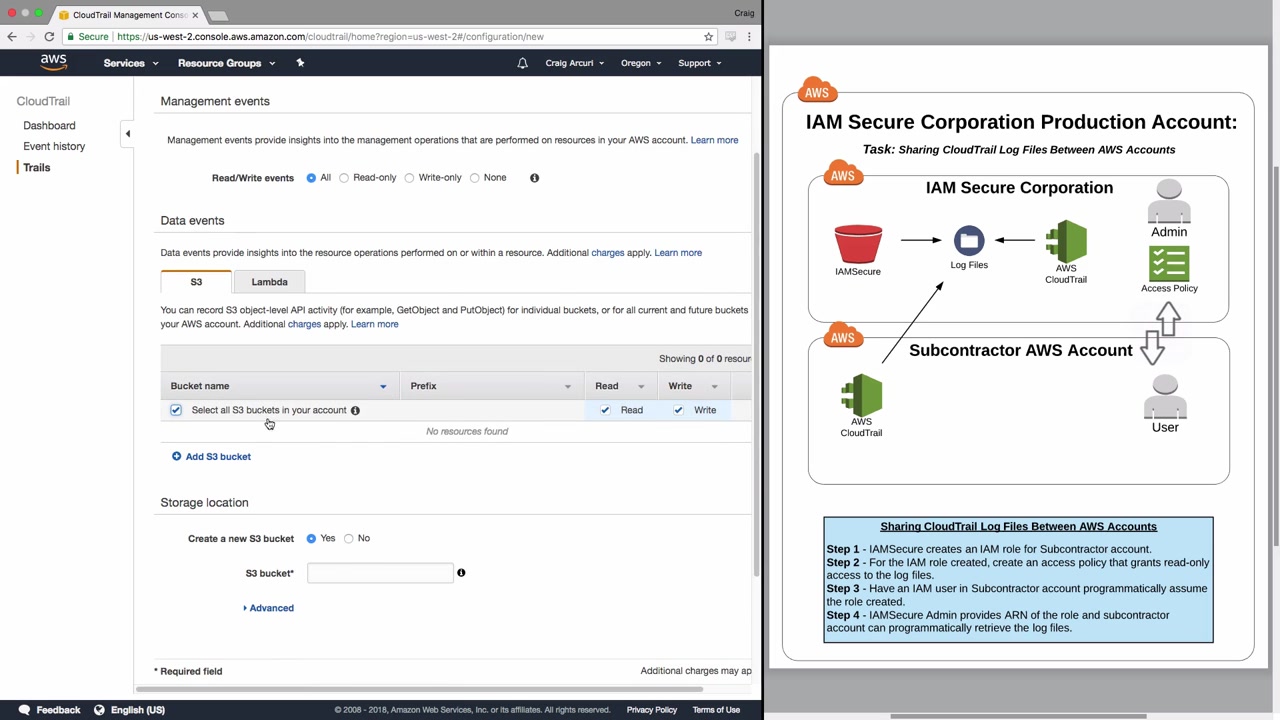
Task: Reload the page with the refresh icon
Action: [x=49, y=37]
